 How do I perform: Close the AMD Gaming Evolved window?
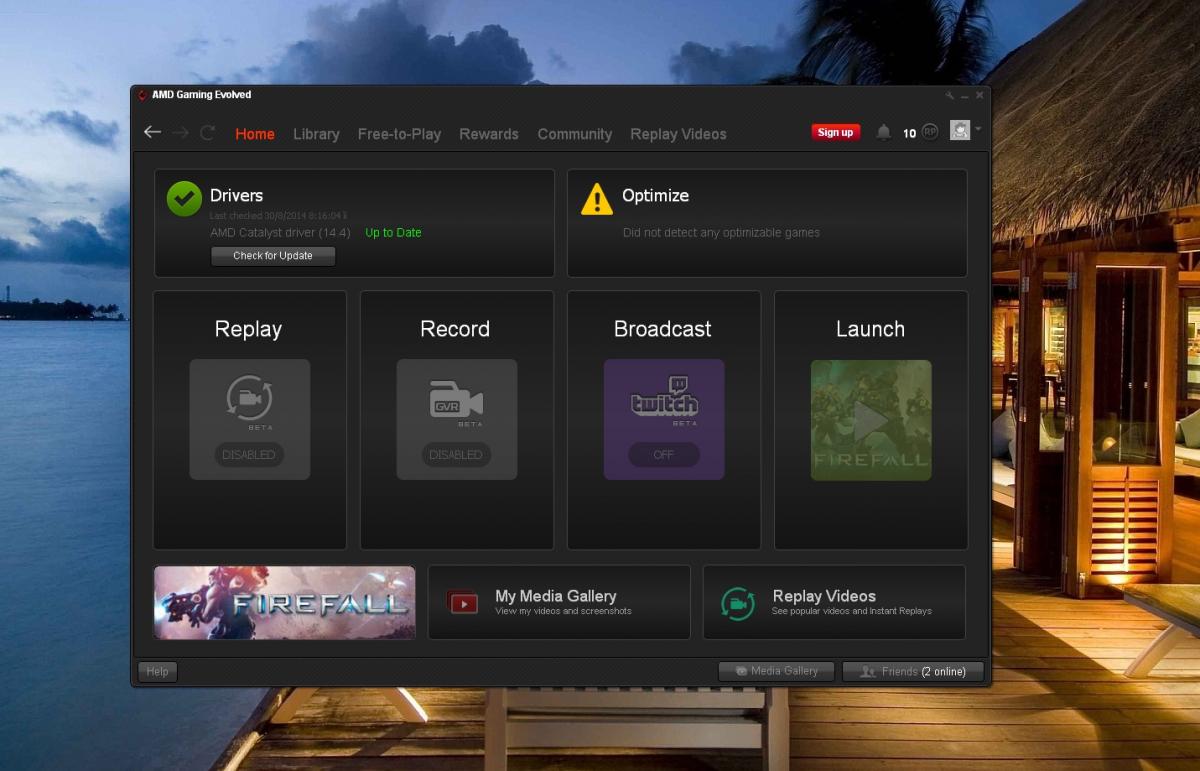click(x=980, y=95)
